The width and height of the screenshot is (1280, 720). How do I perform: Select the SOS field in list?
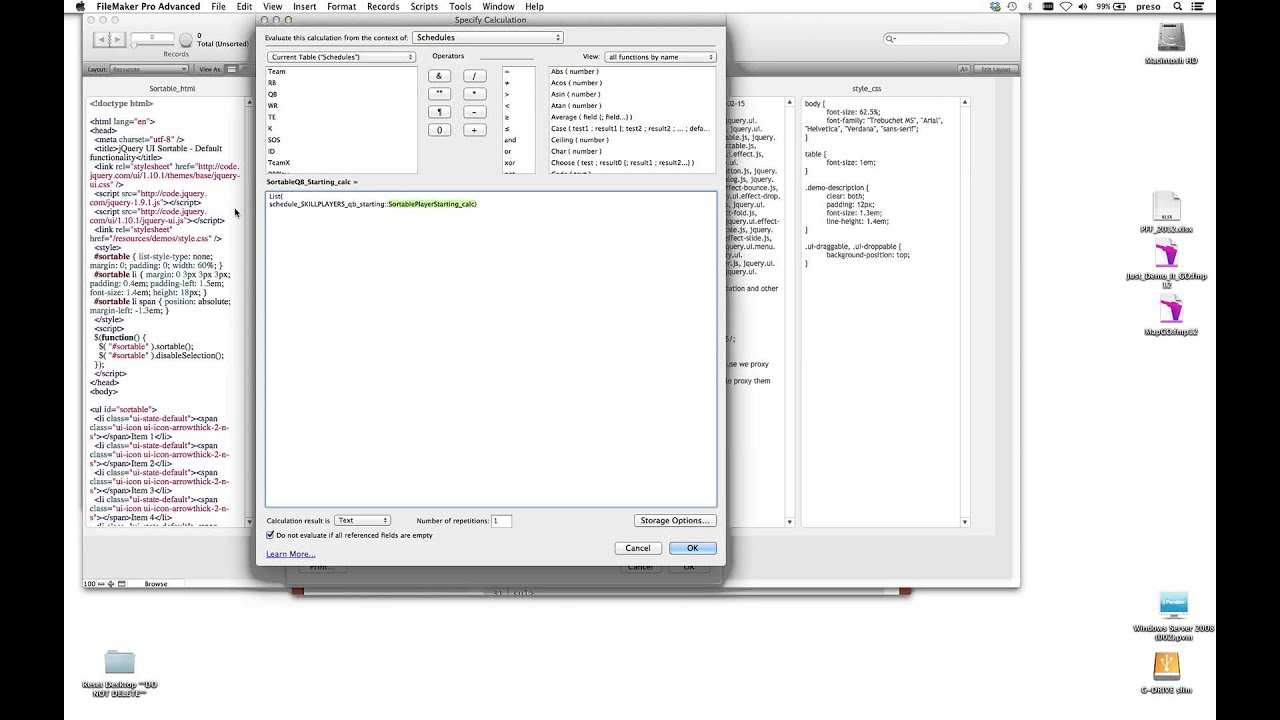point(341,140)
